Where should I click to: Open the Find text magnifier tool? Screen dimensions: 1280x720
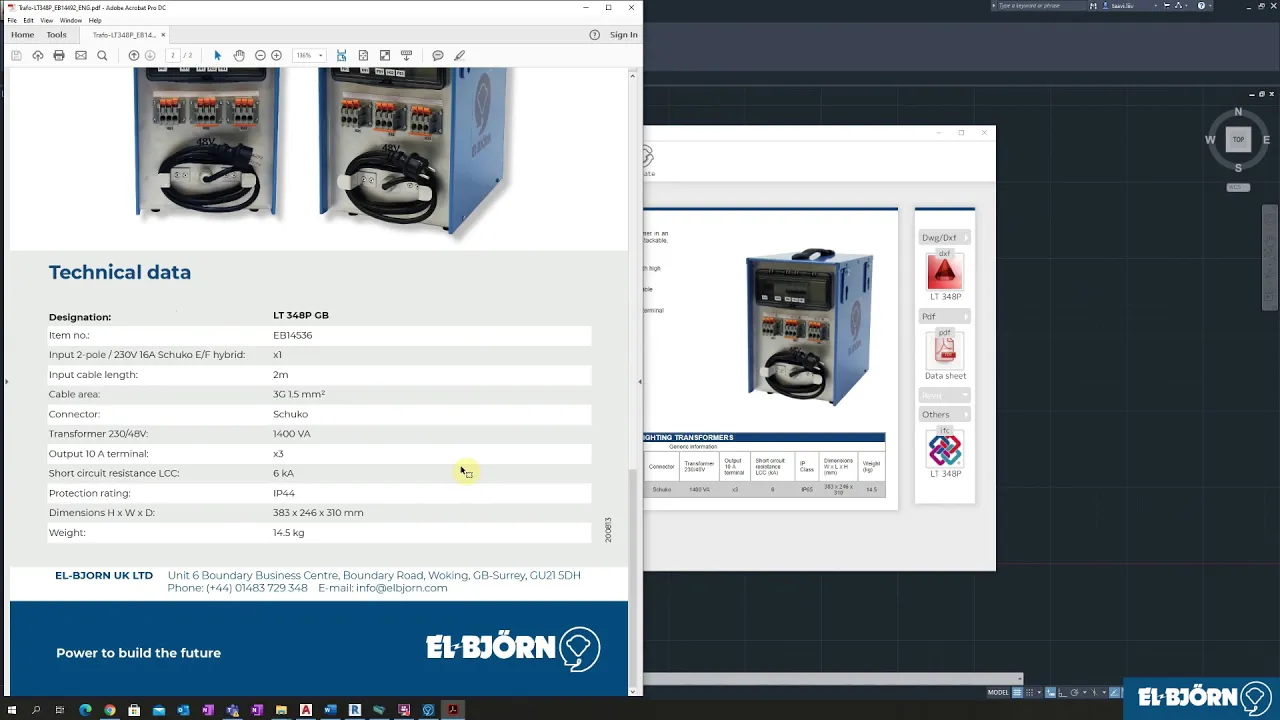tap(102, 56)
